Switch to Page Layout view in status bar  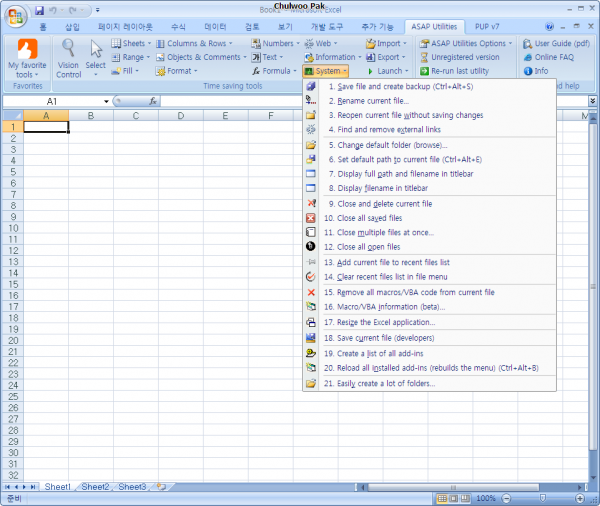click(x=454, y=498)
